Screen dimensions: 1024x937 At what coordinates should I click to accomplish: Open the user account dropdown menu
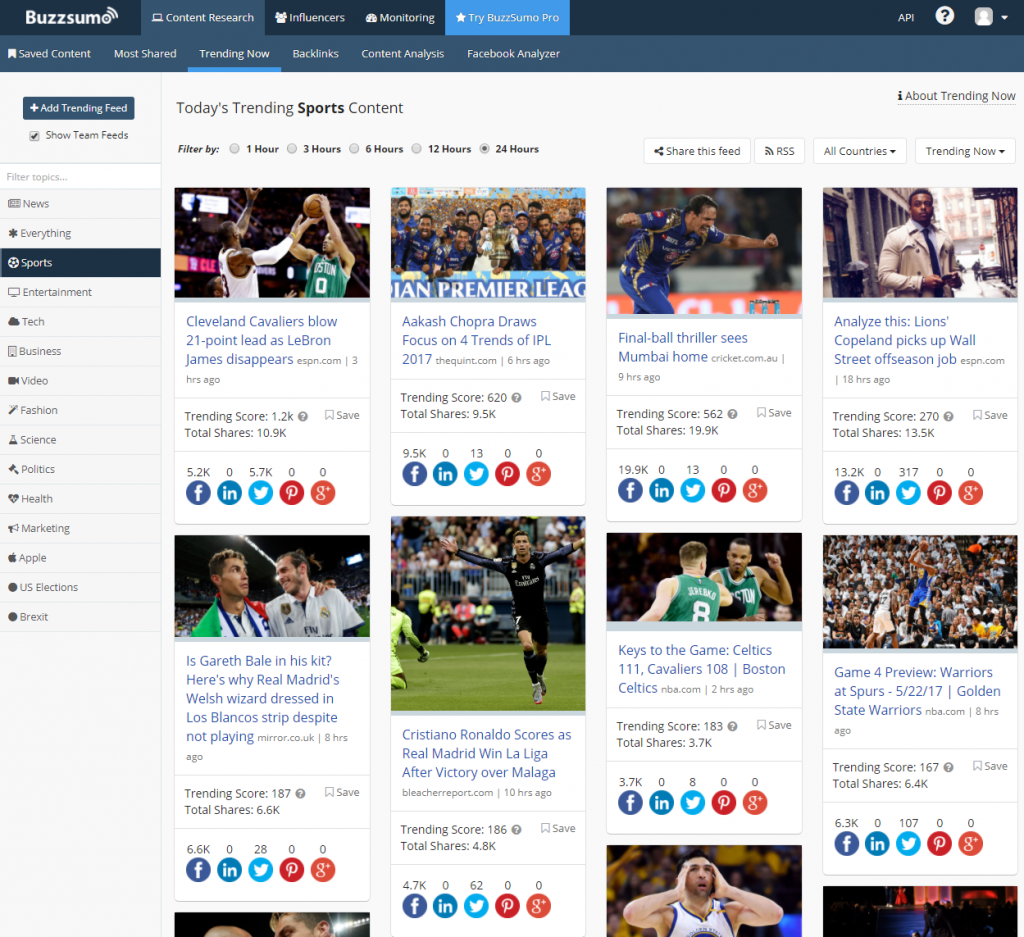tap(991, 17)
